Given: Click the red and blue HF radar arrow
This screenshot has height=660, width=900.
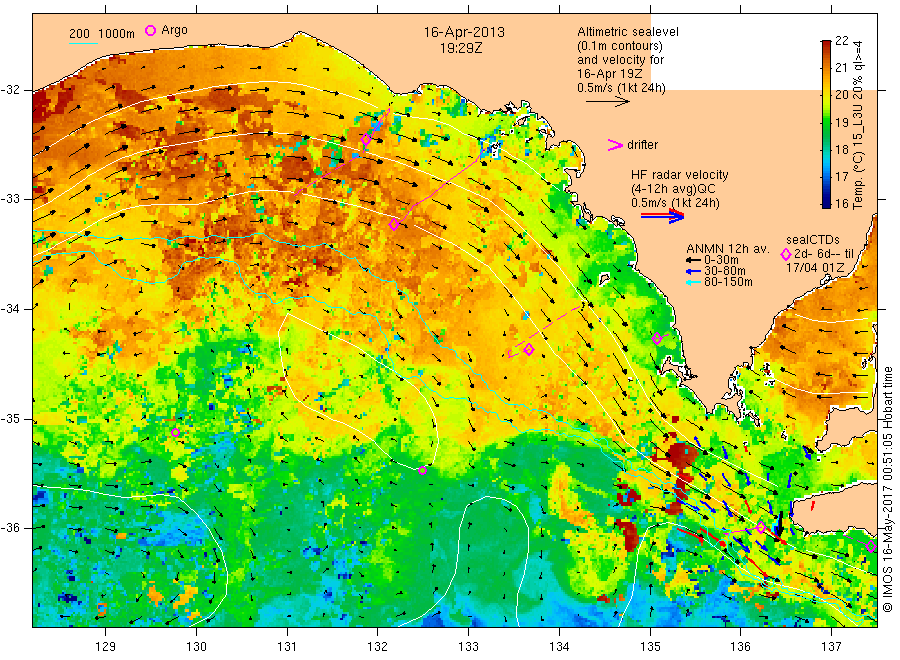Looking at the screenshot, I should click(x=663, y=216).
